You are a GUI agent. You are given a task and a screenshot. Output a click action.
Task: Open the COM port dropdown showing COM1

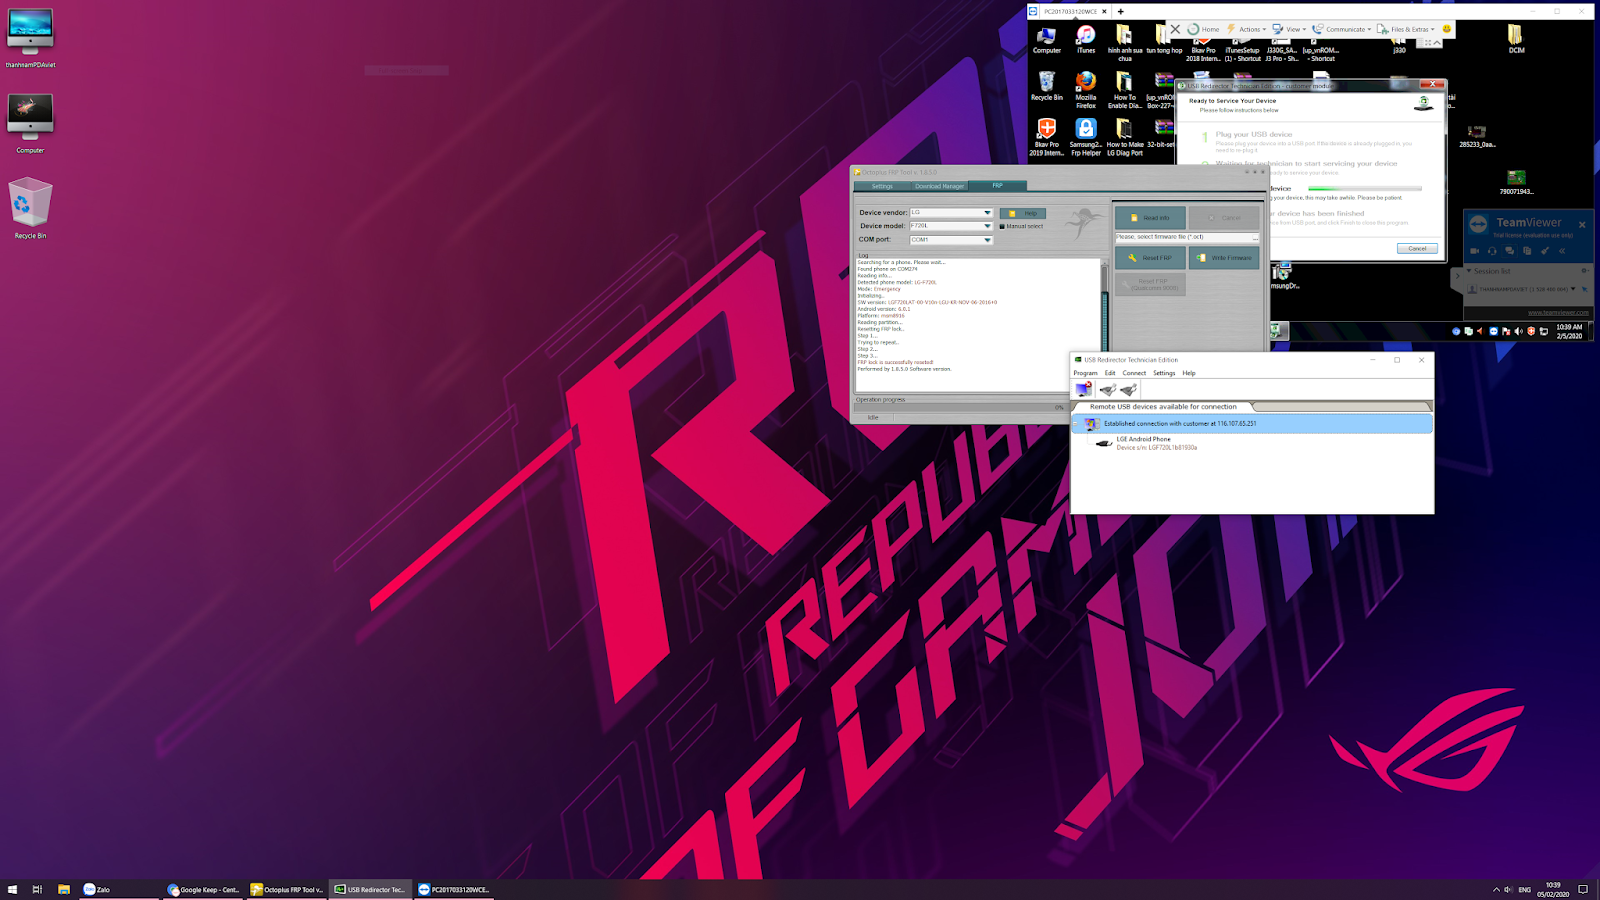tap(951, 240)
